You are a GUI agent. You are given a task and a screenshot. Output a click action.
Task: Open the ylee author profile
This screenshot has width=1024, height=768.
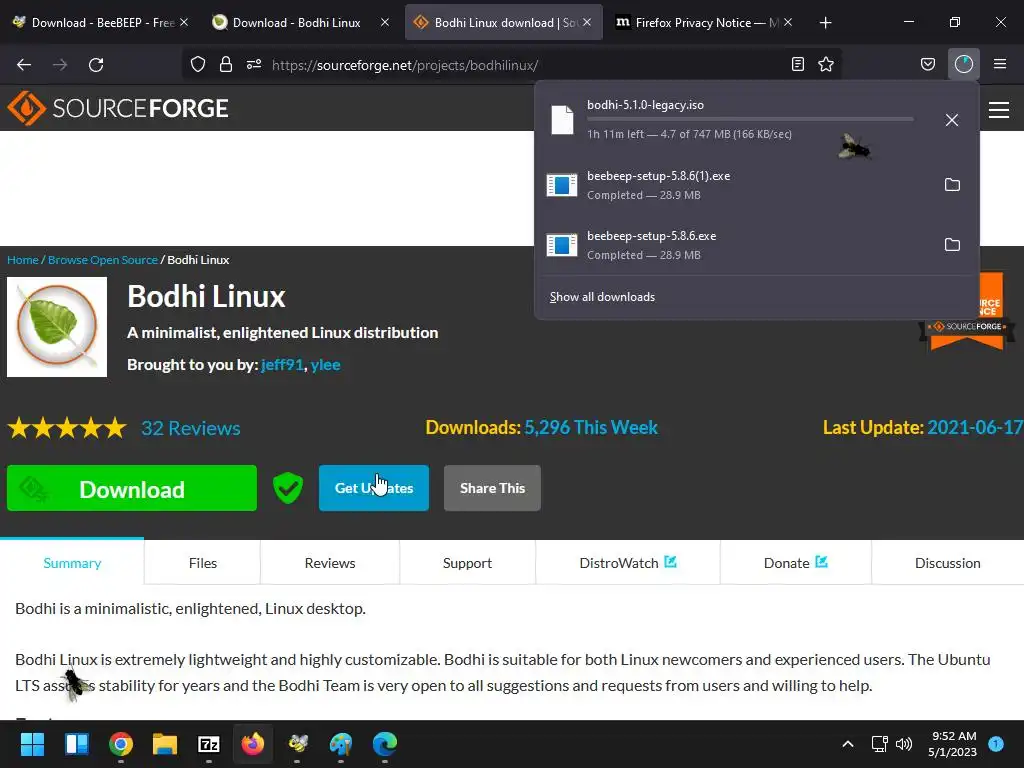click(325, 365)
